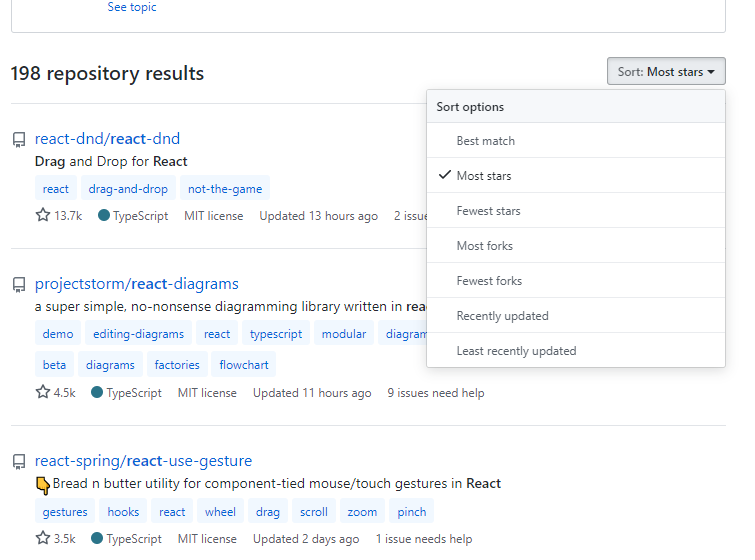Select Best match sort option
755x560 pixels.
click(576, 141)
